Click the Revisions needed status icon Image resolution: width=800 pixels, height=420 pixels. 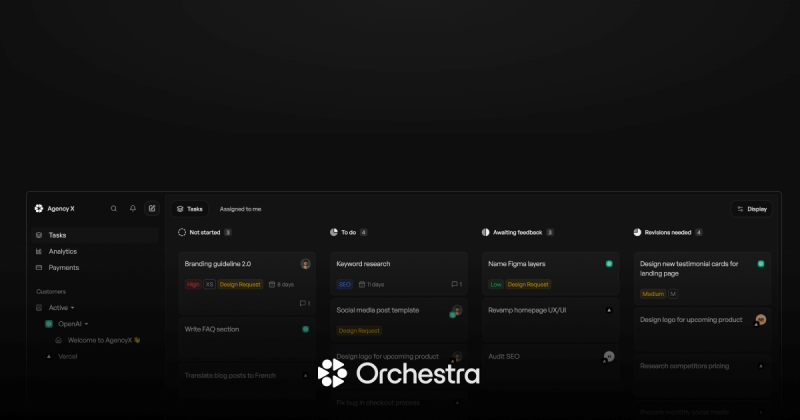coord(637,232)
